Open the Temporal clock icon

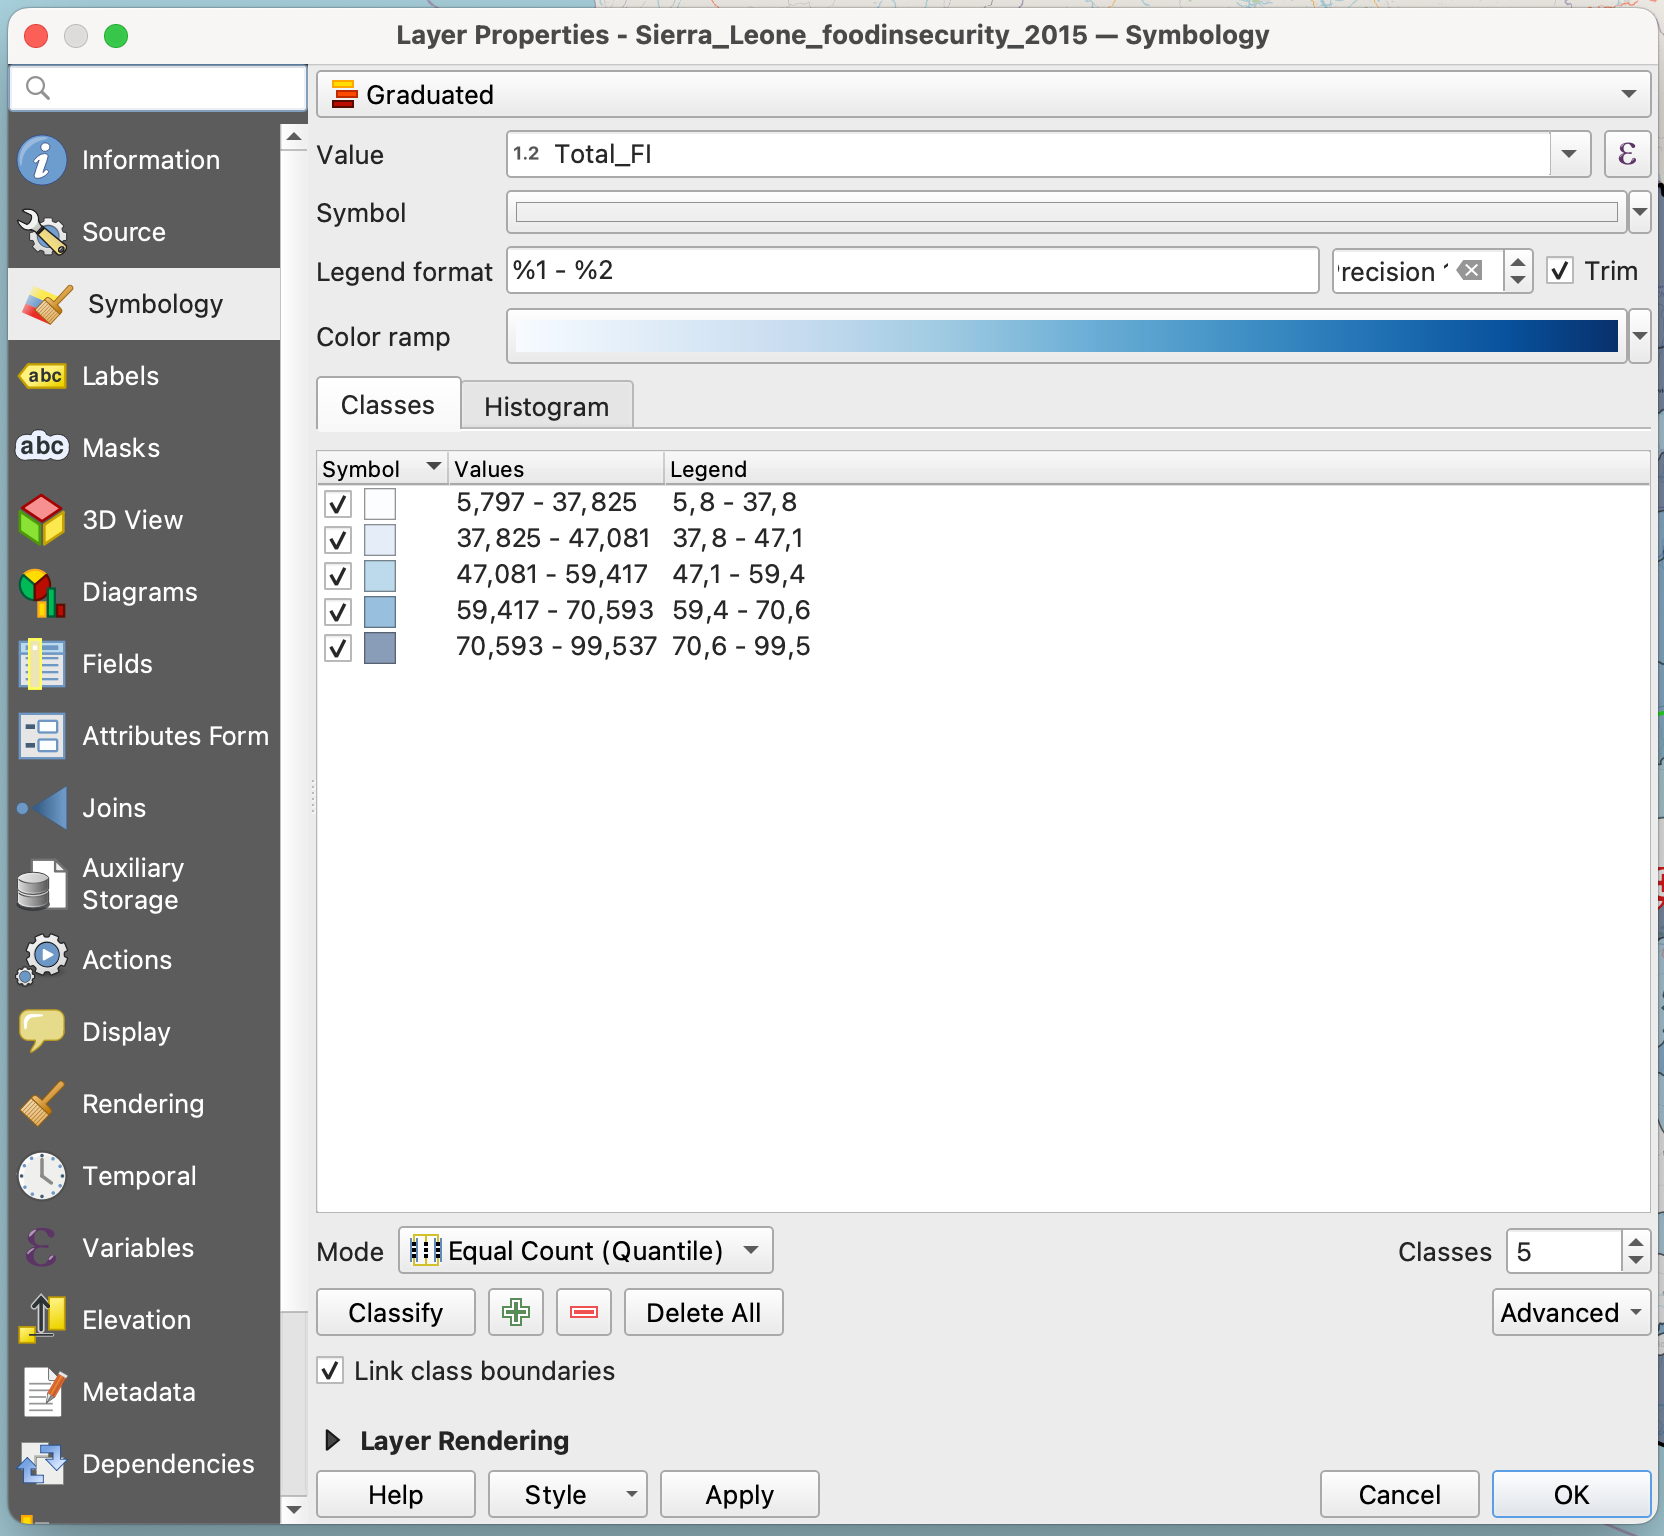(42, 1176)
